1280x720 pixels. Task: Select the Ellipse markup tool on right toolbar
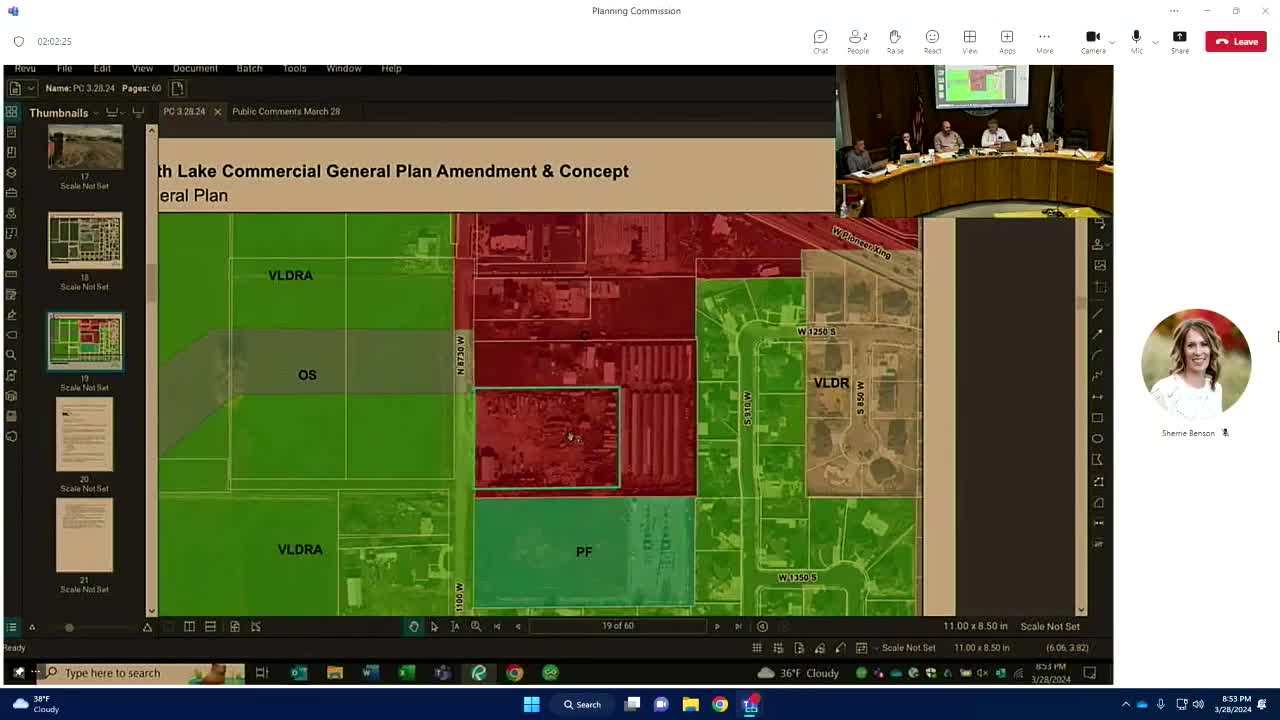(1097, 437)
